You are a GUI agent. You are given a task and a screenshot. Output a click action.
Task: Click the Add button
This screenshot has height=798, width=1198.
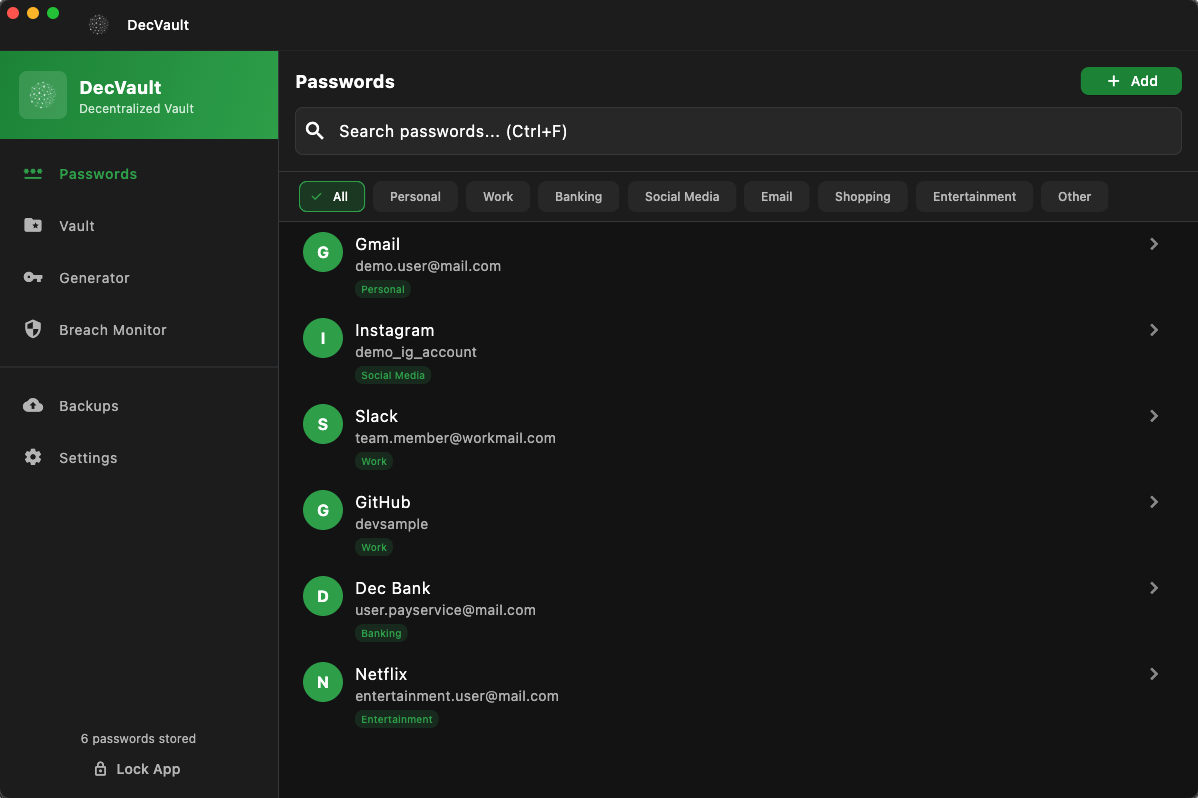click(x=1131, y=81)
